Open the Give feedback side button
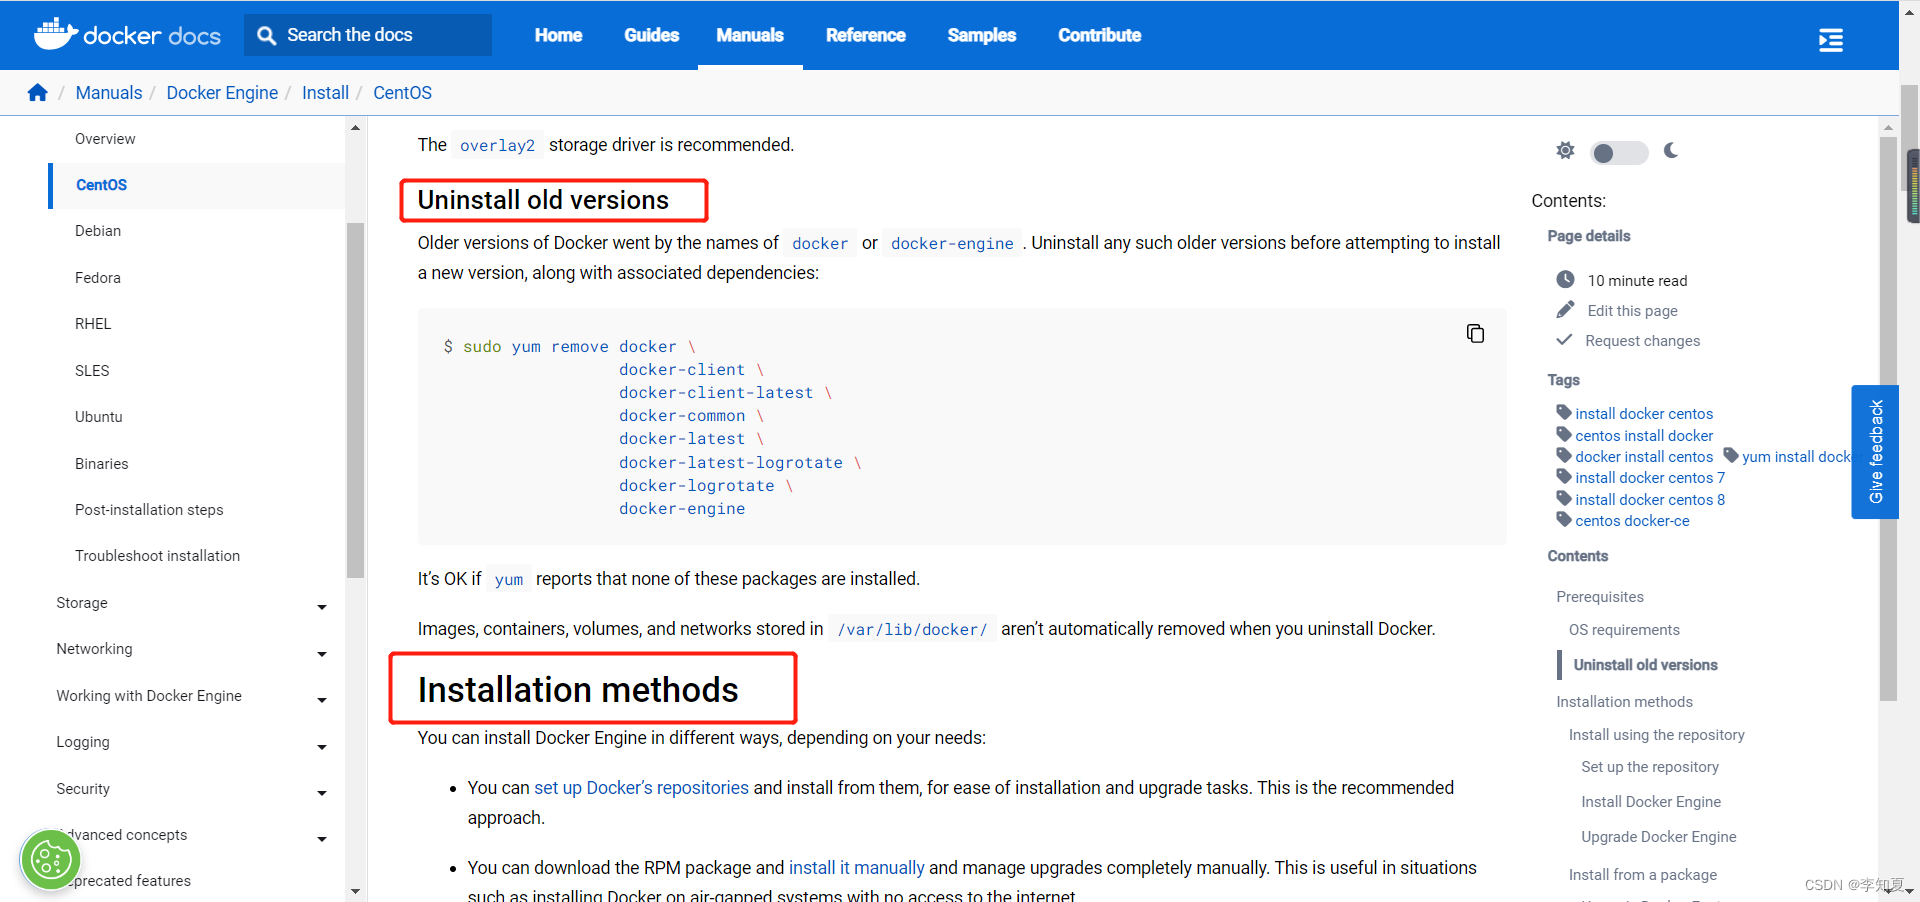Screen dimensions: 1920x902 [x=1875, y=452]
